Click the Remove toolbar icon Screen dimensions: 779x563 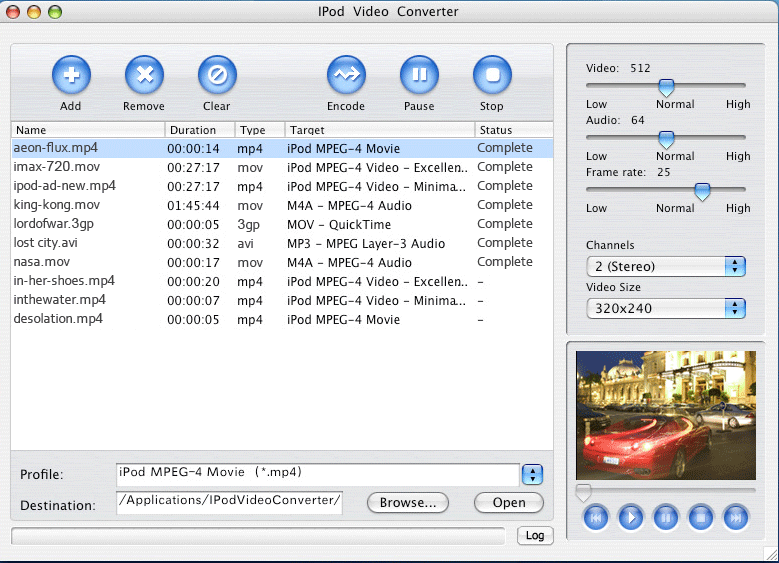tap(144, 75)
